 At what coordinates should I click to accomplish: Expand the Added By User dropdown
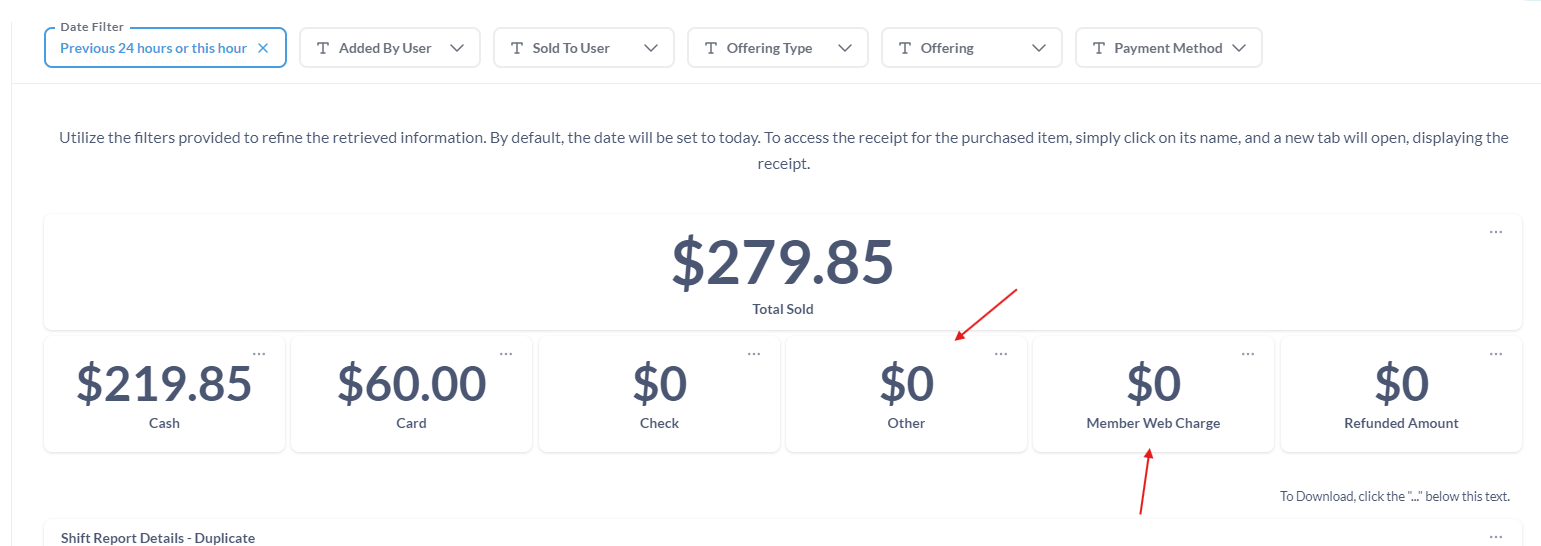(x=390, y=48)
